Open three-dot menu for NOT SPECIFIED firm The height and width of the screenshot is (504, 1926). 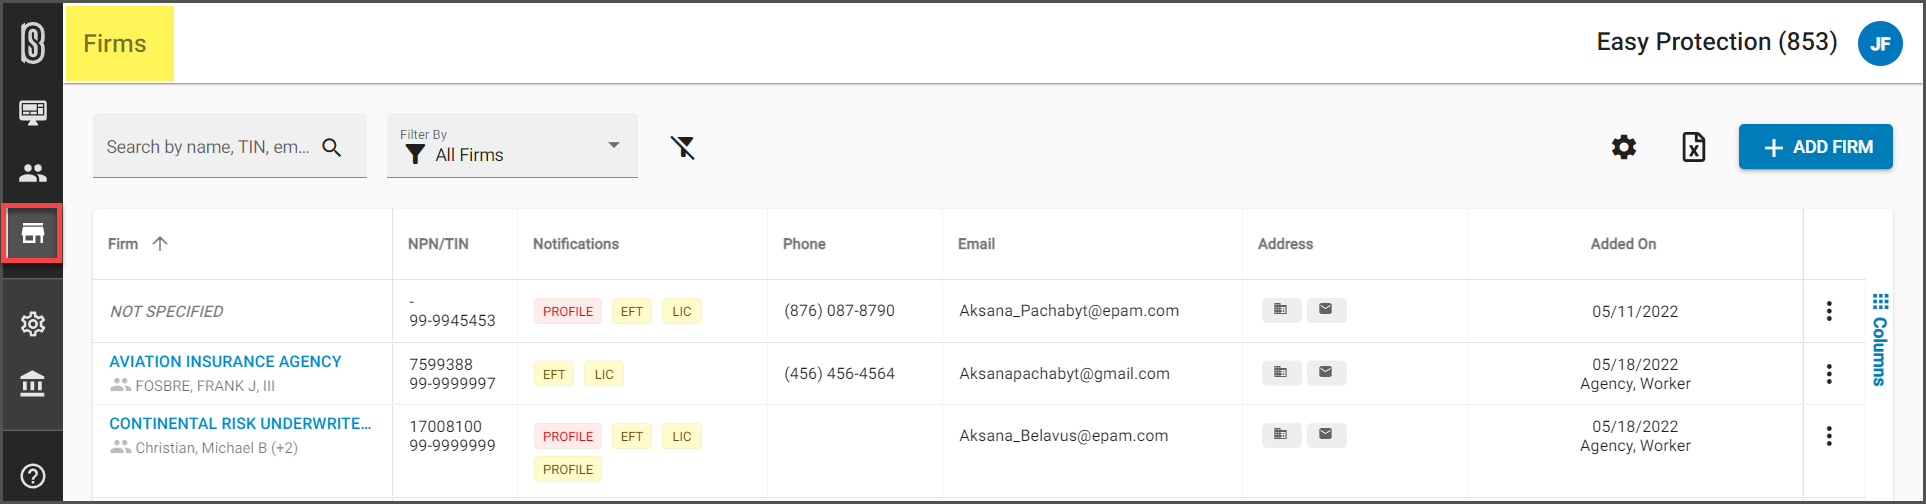pyautogui.click(x=1829, y=311)
